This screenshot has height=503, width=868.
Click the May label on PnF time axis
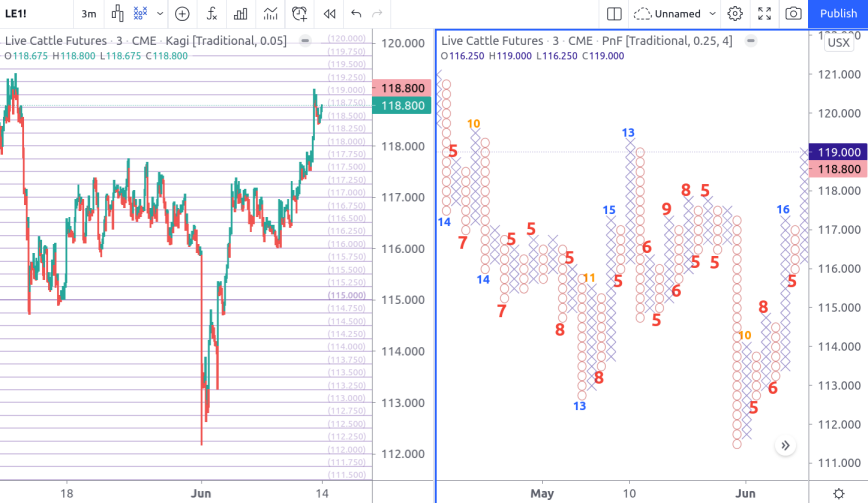[542, 493]
